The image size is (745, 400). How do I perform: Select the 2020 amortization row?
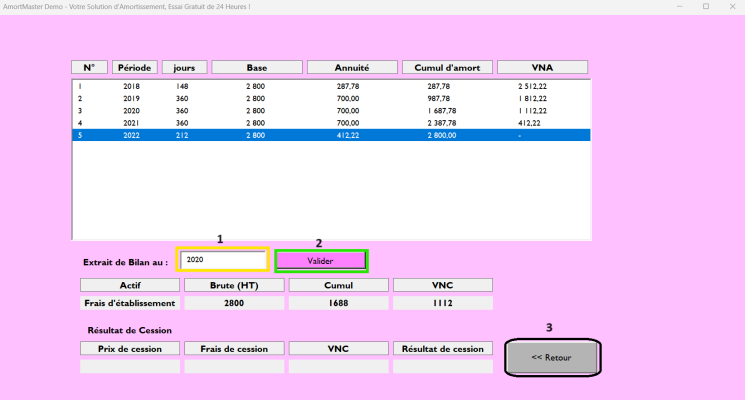(x=331, y=111)
